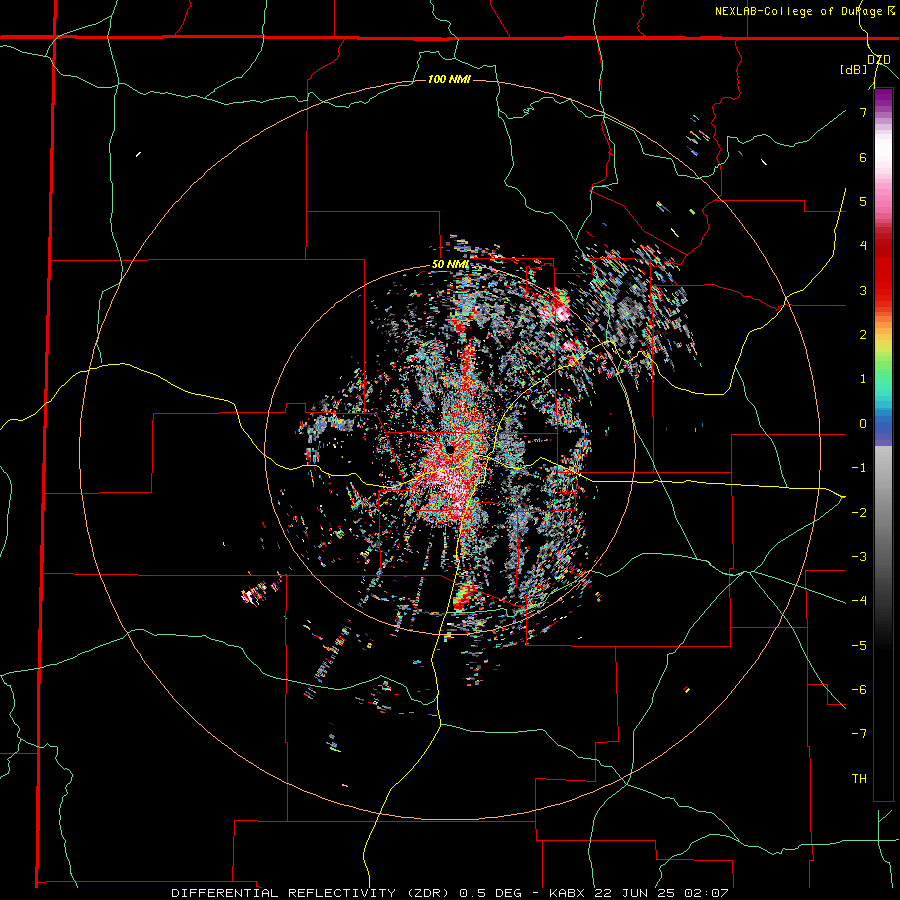Image resolution: width=900 pixels, height=900 pixels.
Task: Click the -4 value on color scale
Action: (x=859, y=601)
